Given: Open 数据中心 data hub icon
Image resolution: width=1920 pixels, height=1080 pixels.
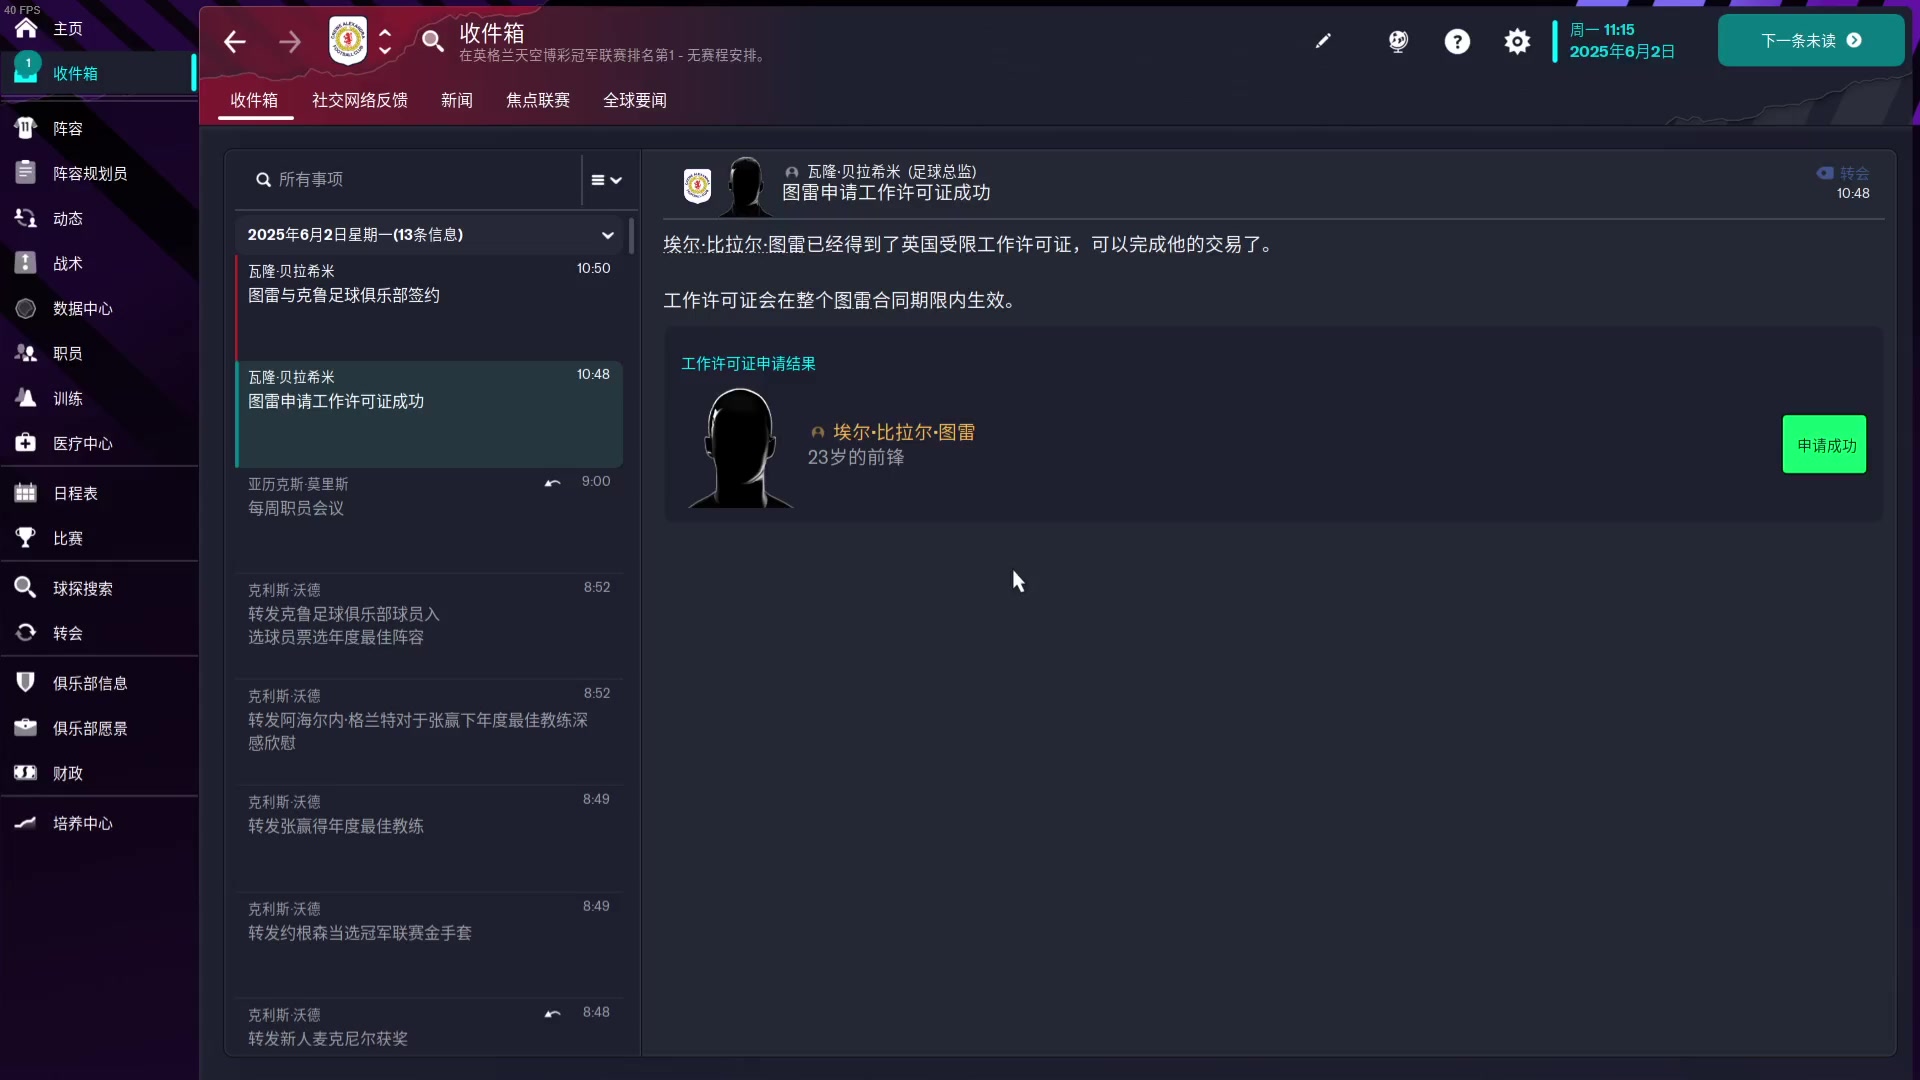Looking at the screenshot, I should [26, 308].
